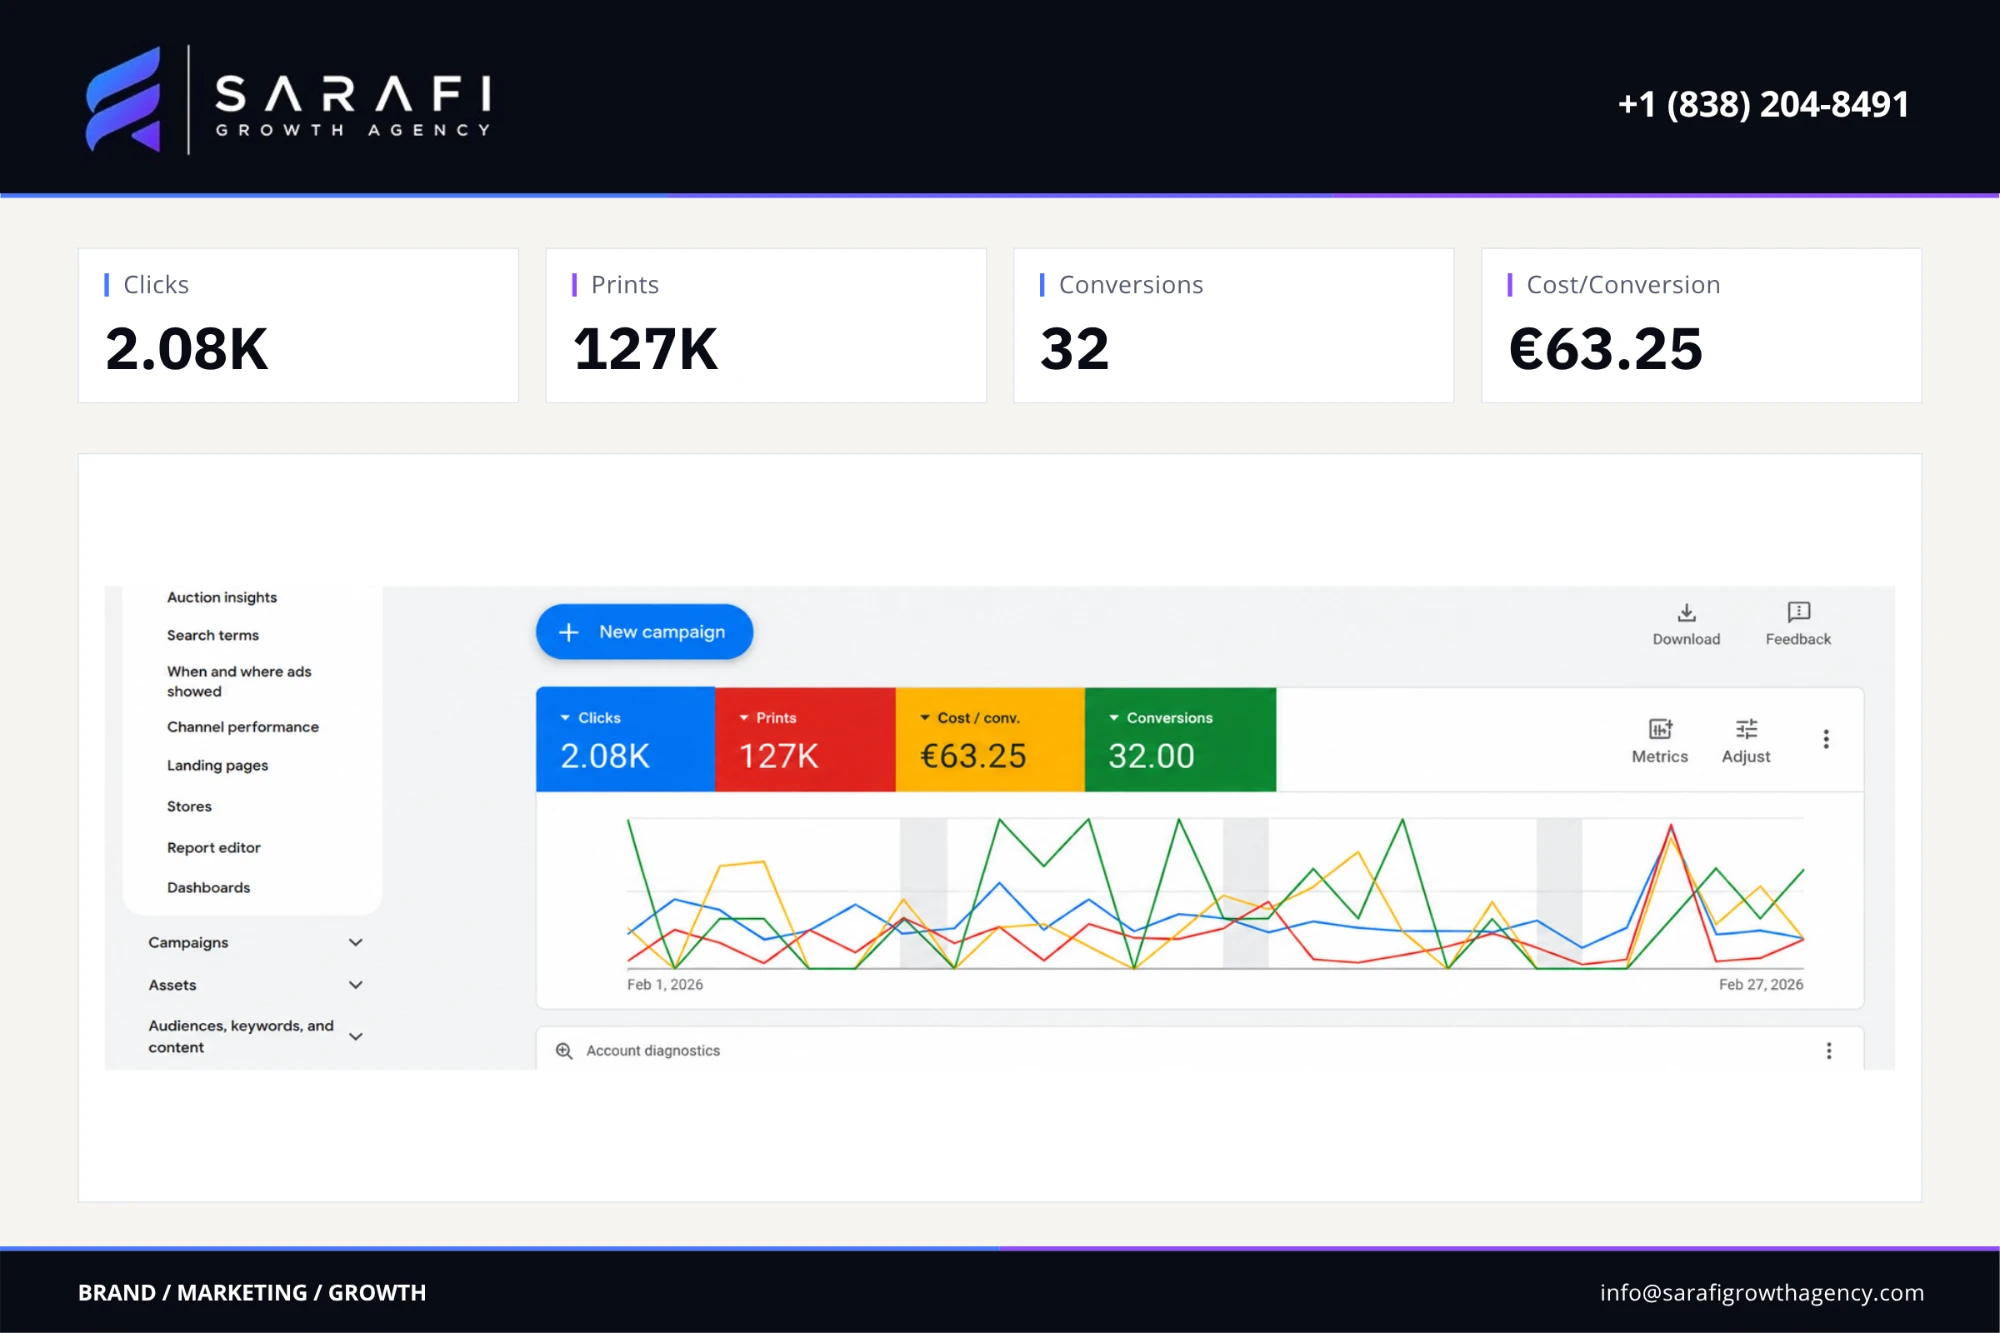Image resolution: width=2000 pixels, height=1333 pixels.
Task: Click the Adjust sliders icon
Action: pyautogui.click(x=1746, y=729)
